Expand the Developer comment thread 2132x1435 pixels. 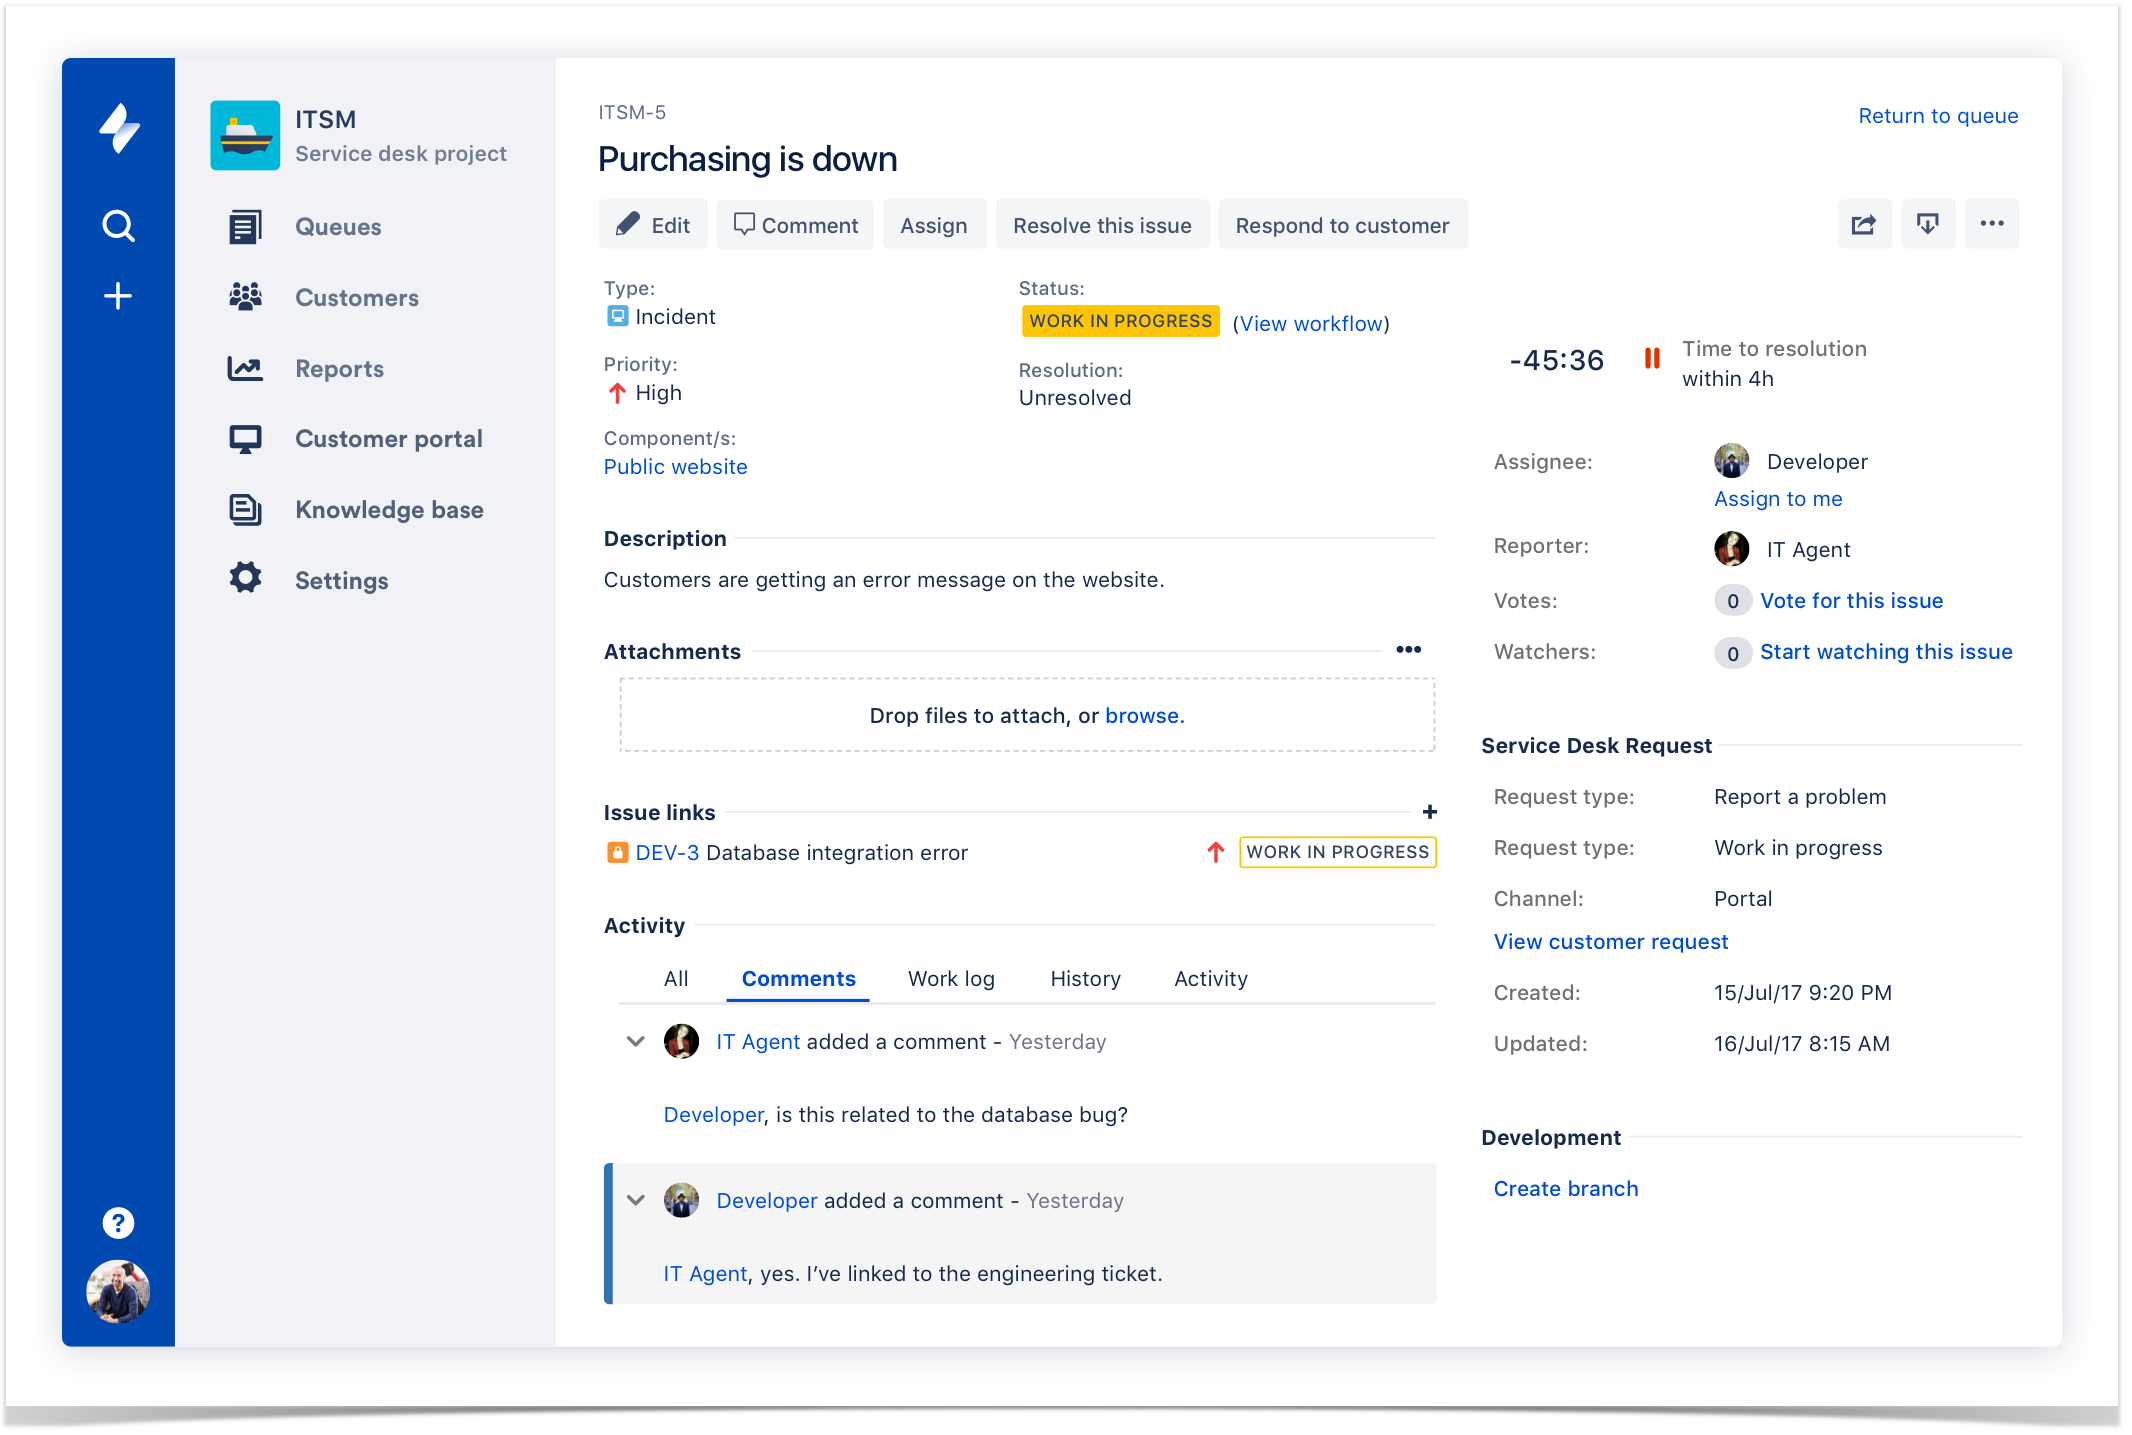click(x=636, y=1198)
